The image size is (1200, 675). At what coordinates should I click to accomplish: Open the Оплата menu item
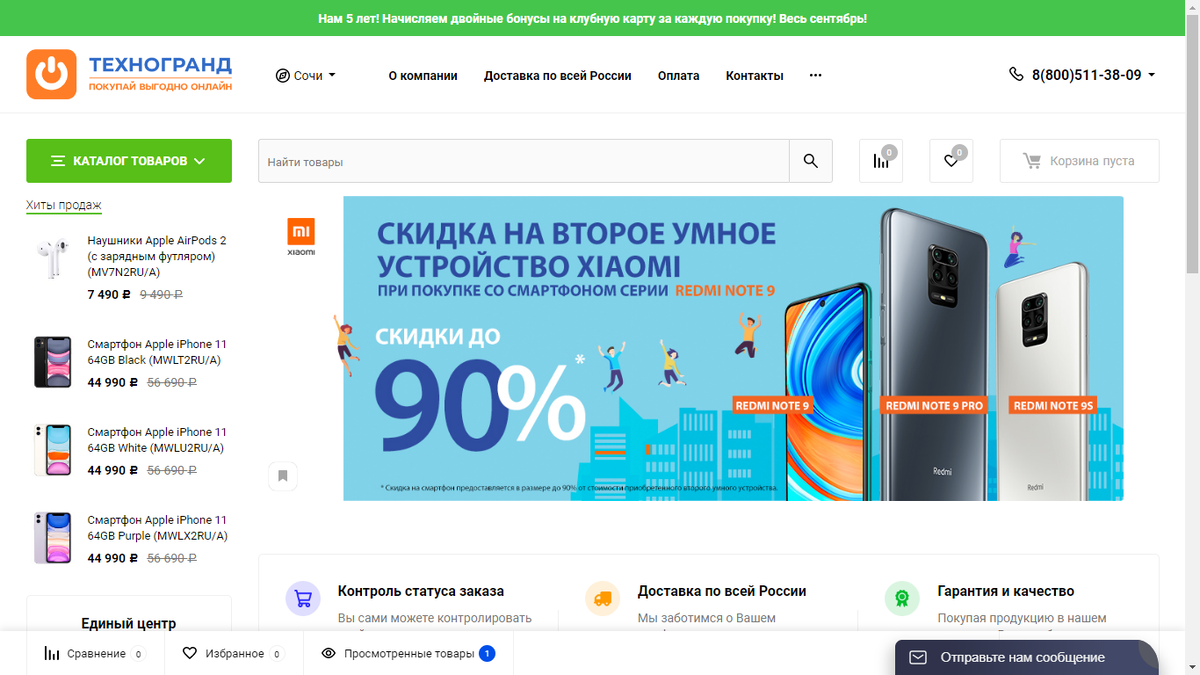679,75
